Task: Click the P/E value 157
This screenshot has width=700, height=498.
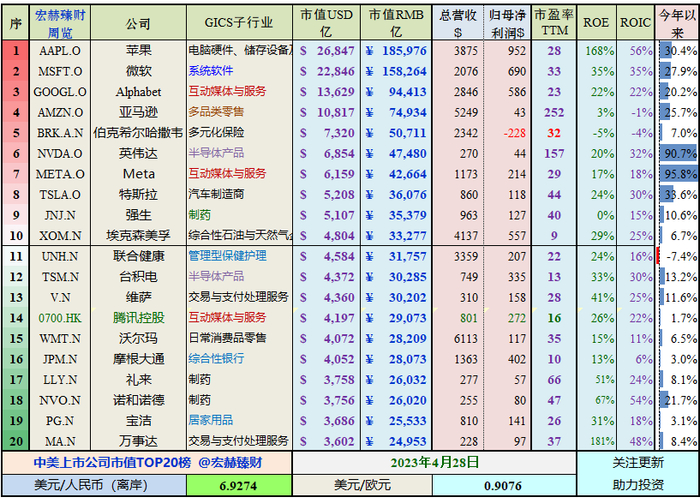Action: [554, 154]
